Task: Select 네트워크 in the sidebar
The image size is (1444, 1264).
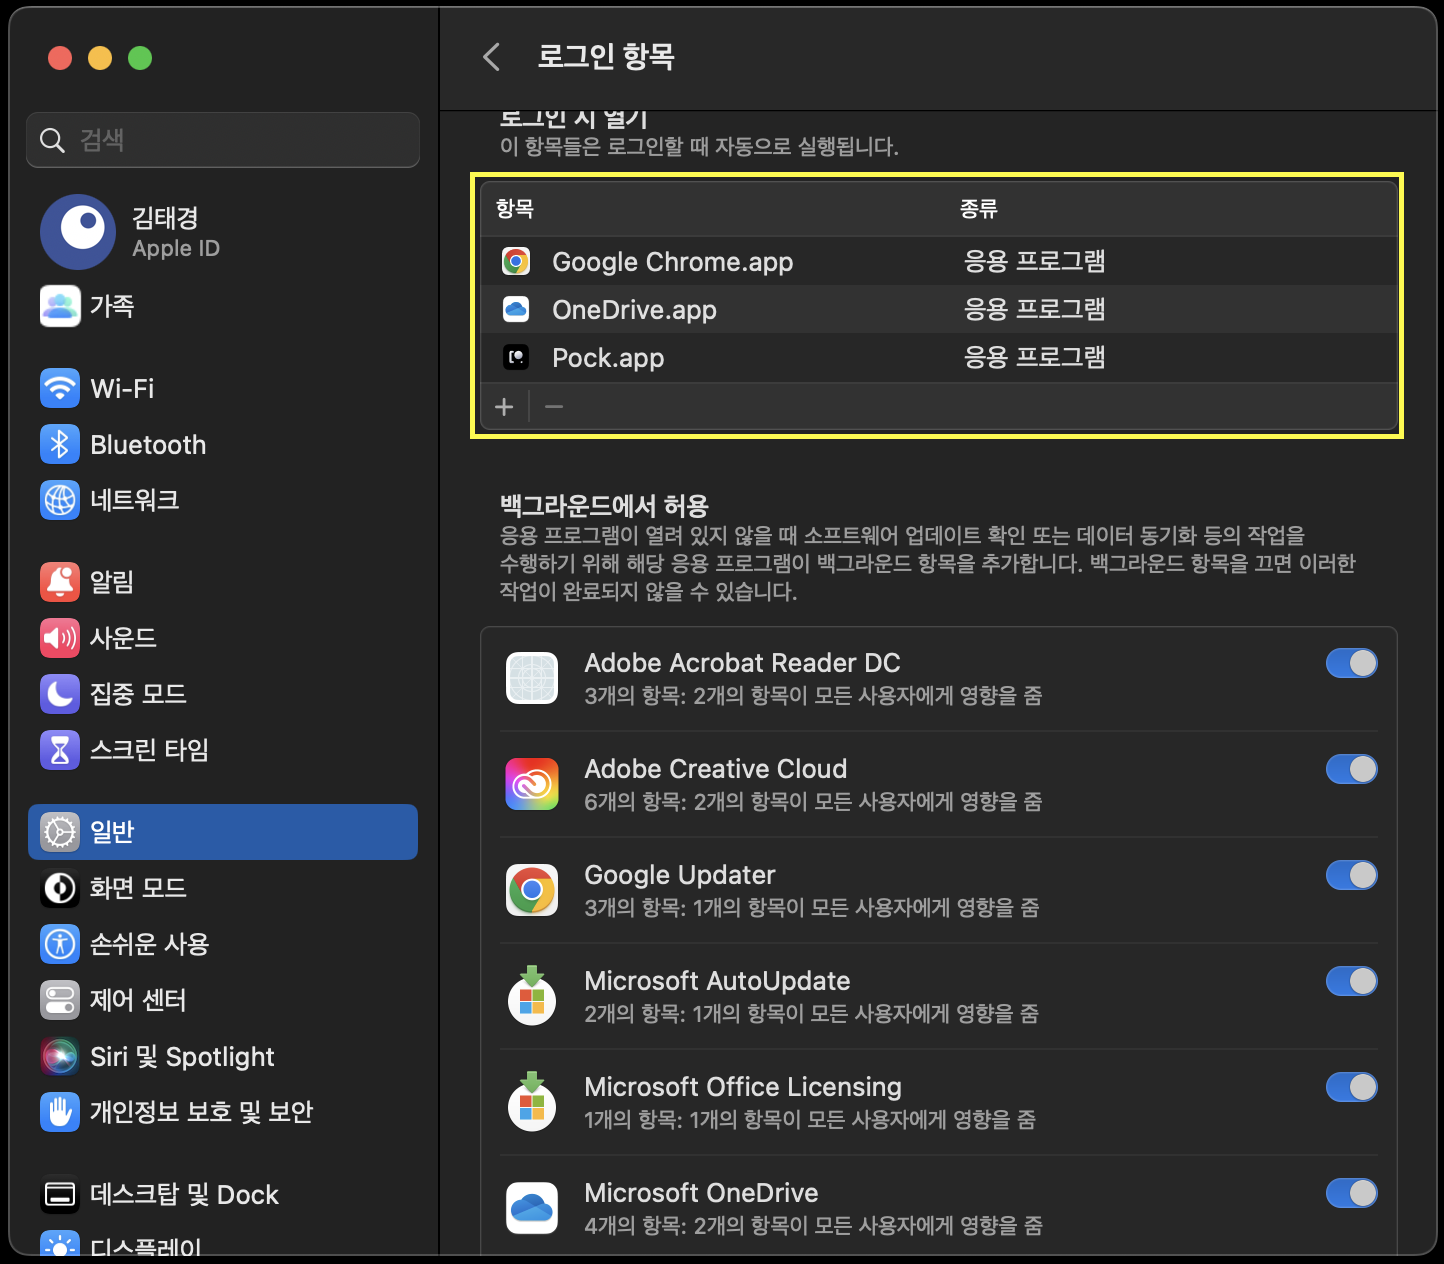Action: click(223, 500)
